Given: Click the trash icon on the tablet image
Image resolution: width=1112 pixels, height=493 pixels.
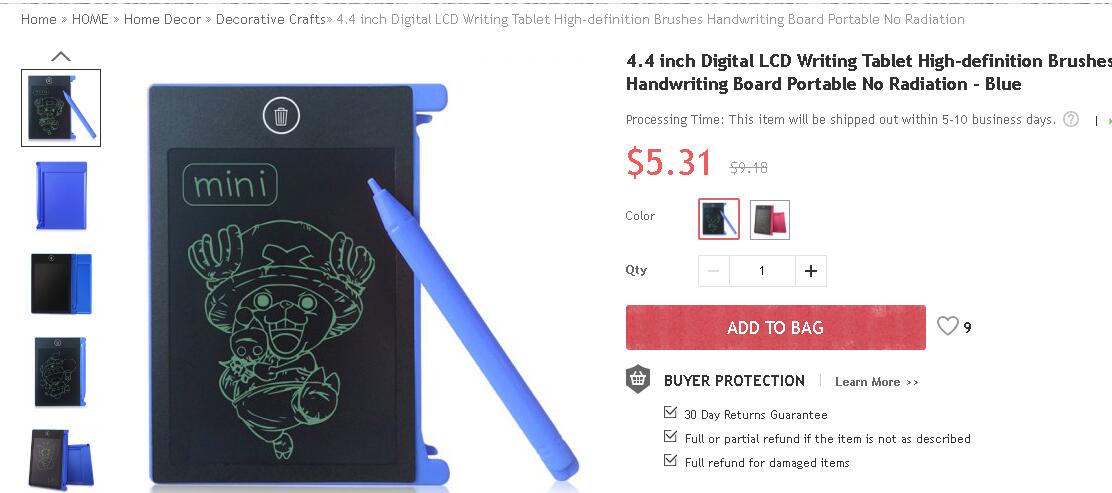Looking at the screenshot, I should [281, 116].
